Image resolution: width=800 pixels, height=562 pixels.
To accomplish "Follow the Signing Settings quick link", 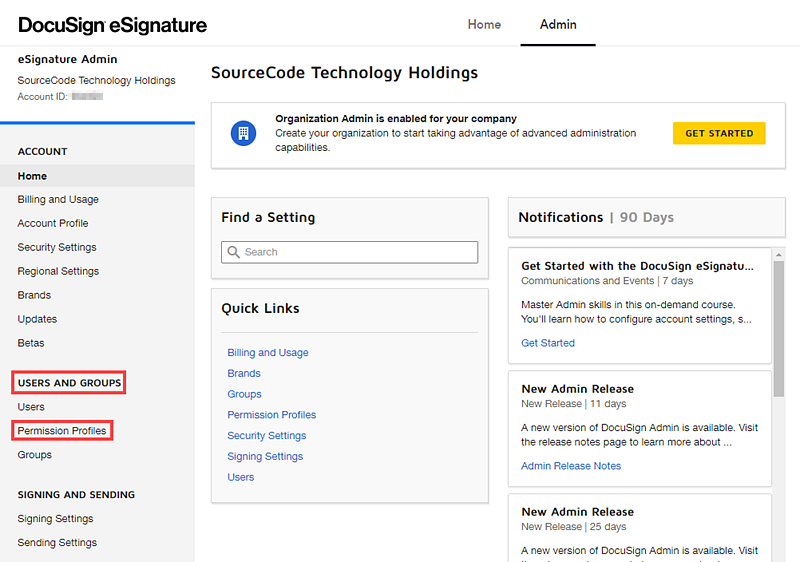I will [x=265, y=457].
